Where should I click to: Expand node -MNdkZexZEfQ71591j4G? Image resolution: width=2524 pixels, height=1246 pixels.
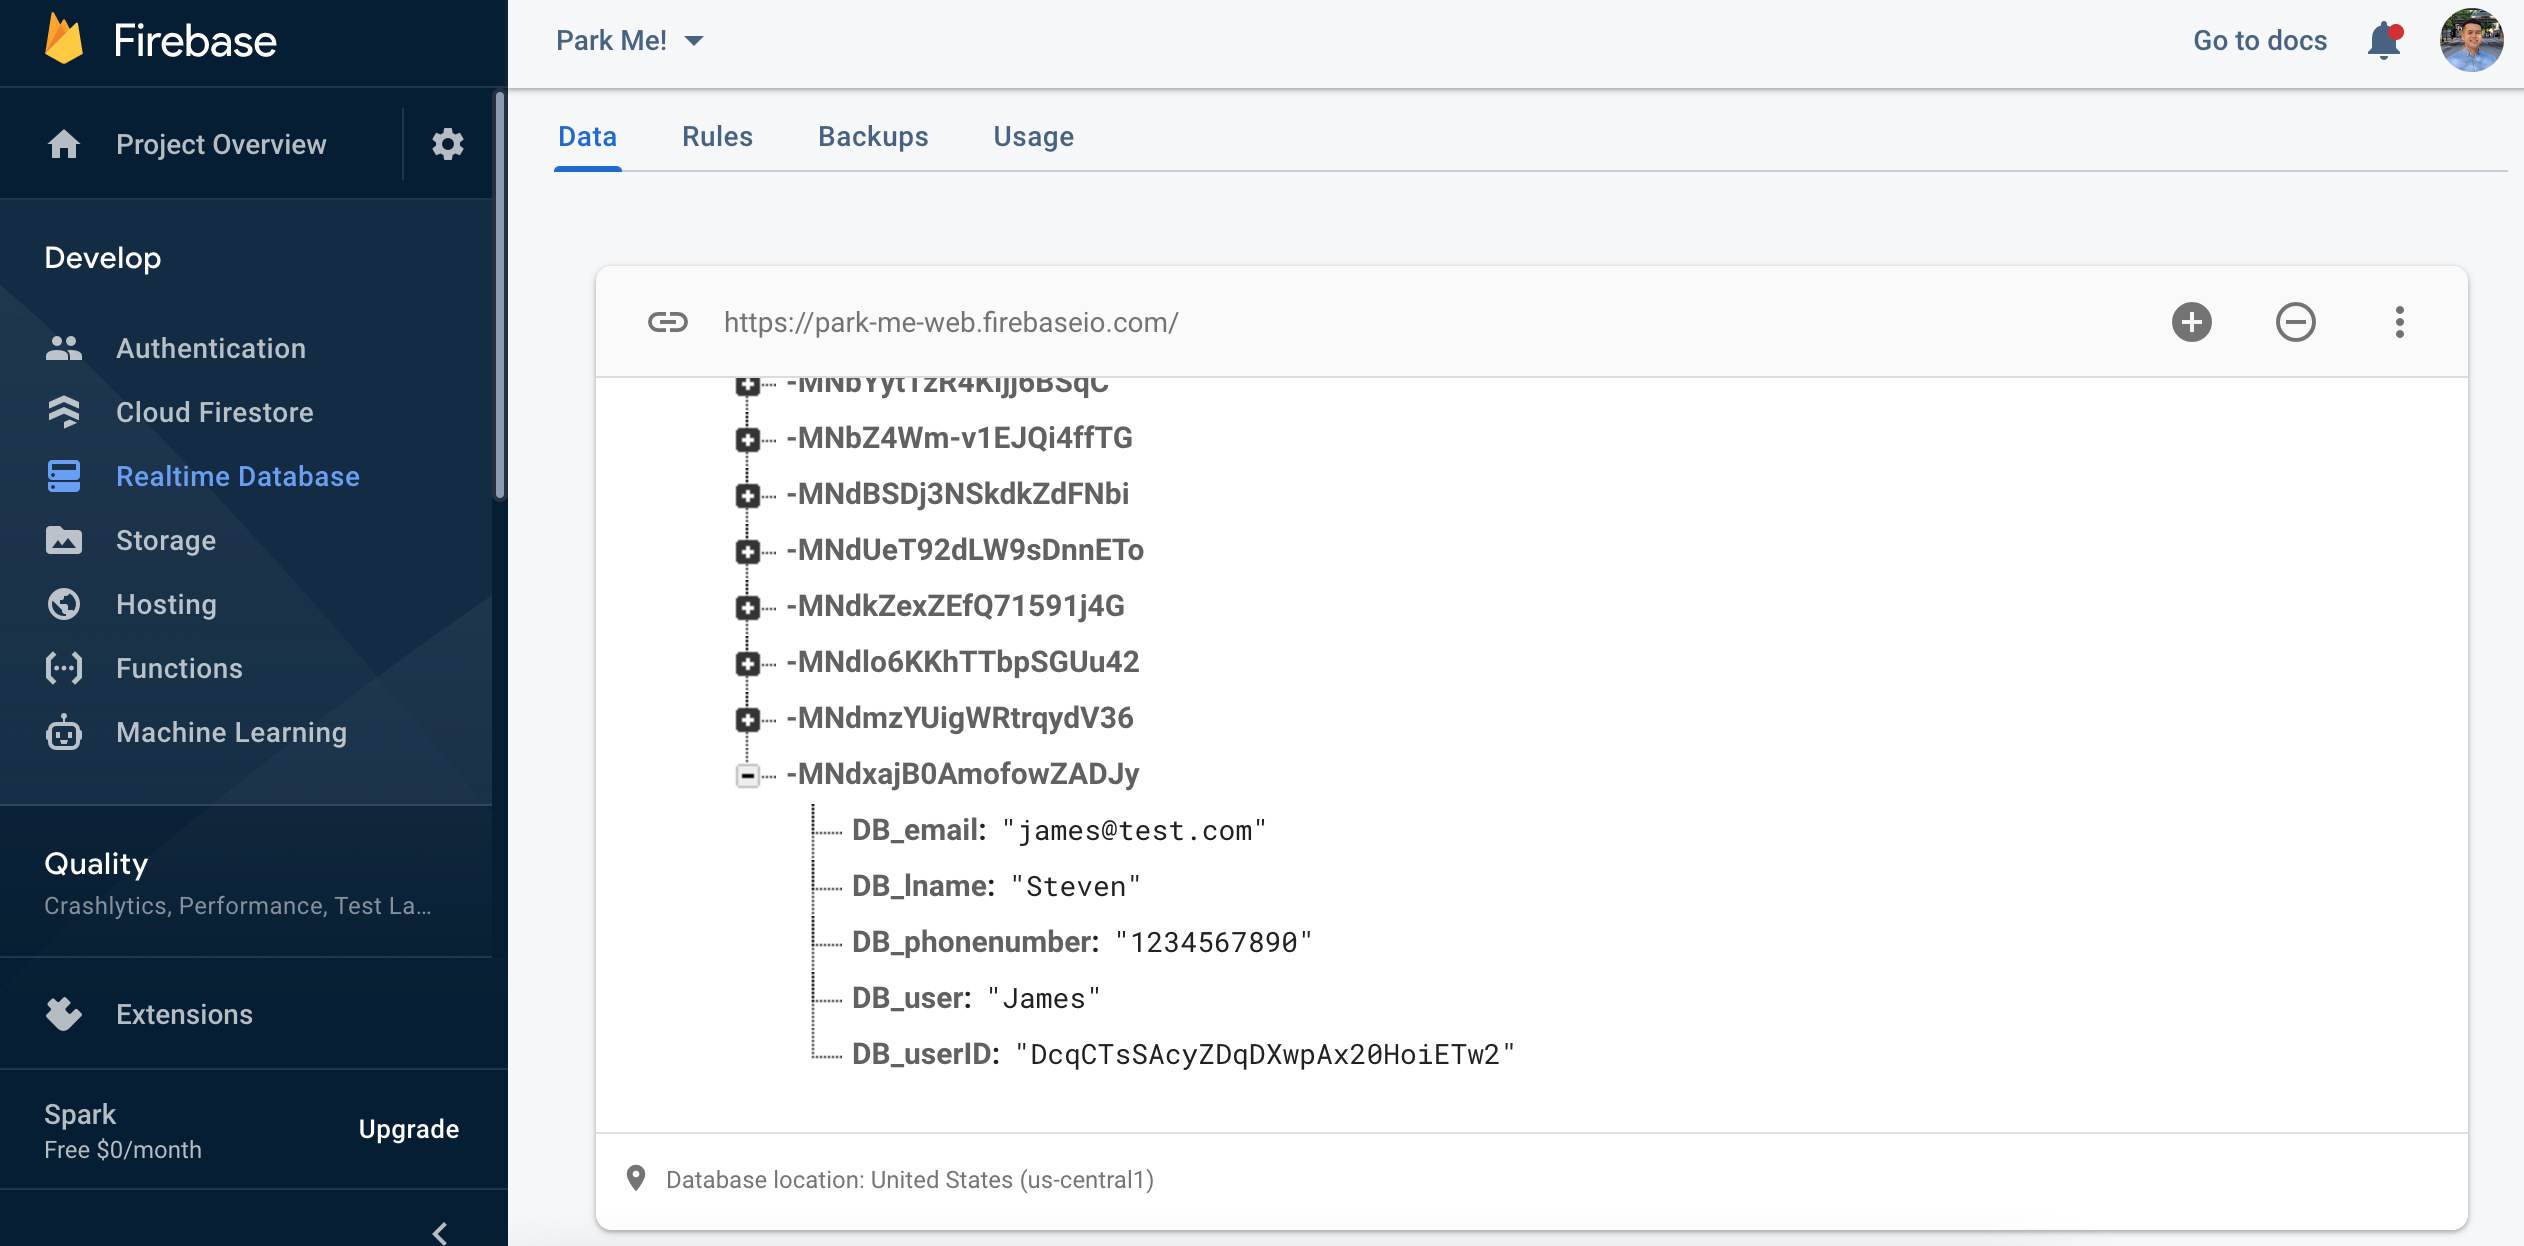tap(747, 608)
